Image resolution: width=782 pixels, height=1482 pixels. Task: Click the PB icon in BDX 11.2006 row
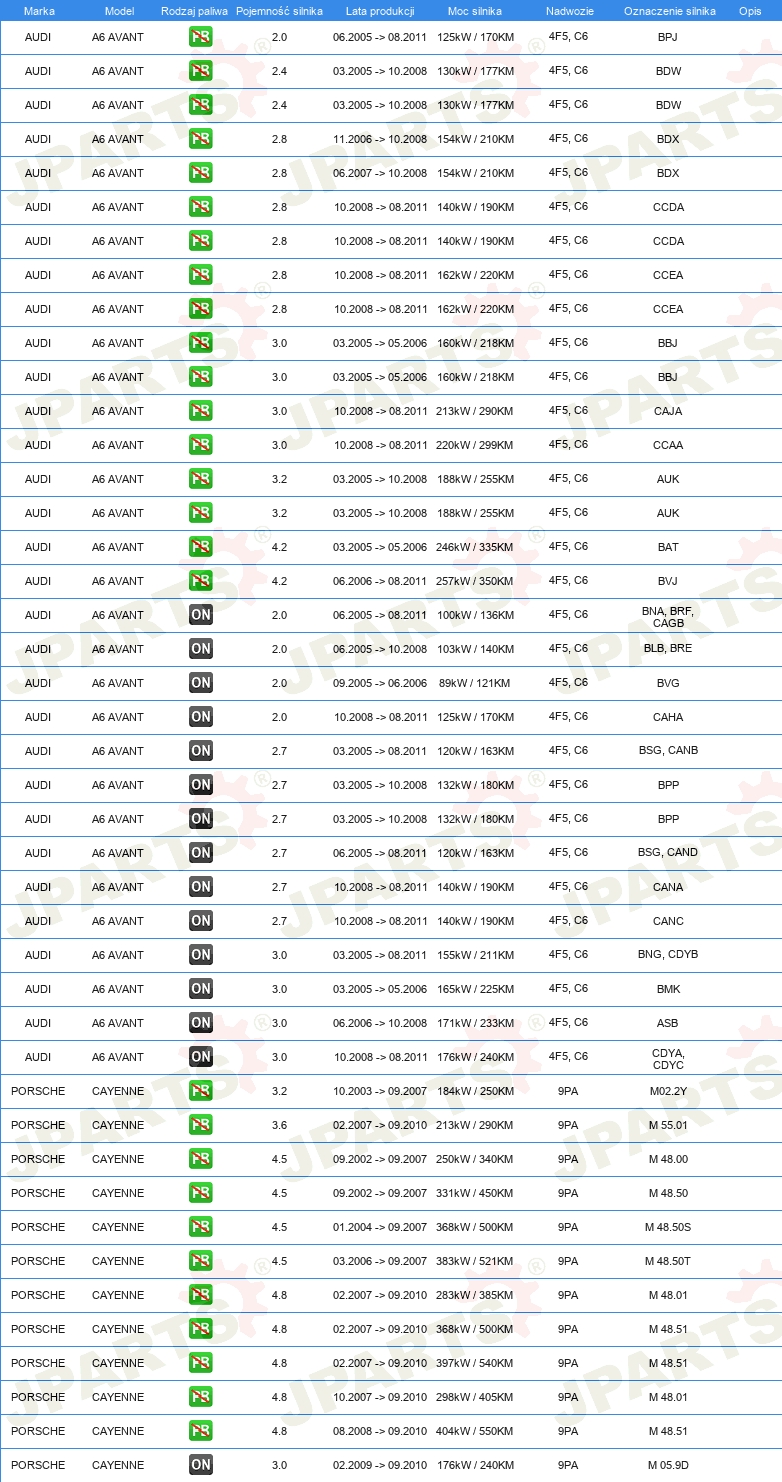coord(201,139)
